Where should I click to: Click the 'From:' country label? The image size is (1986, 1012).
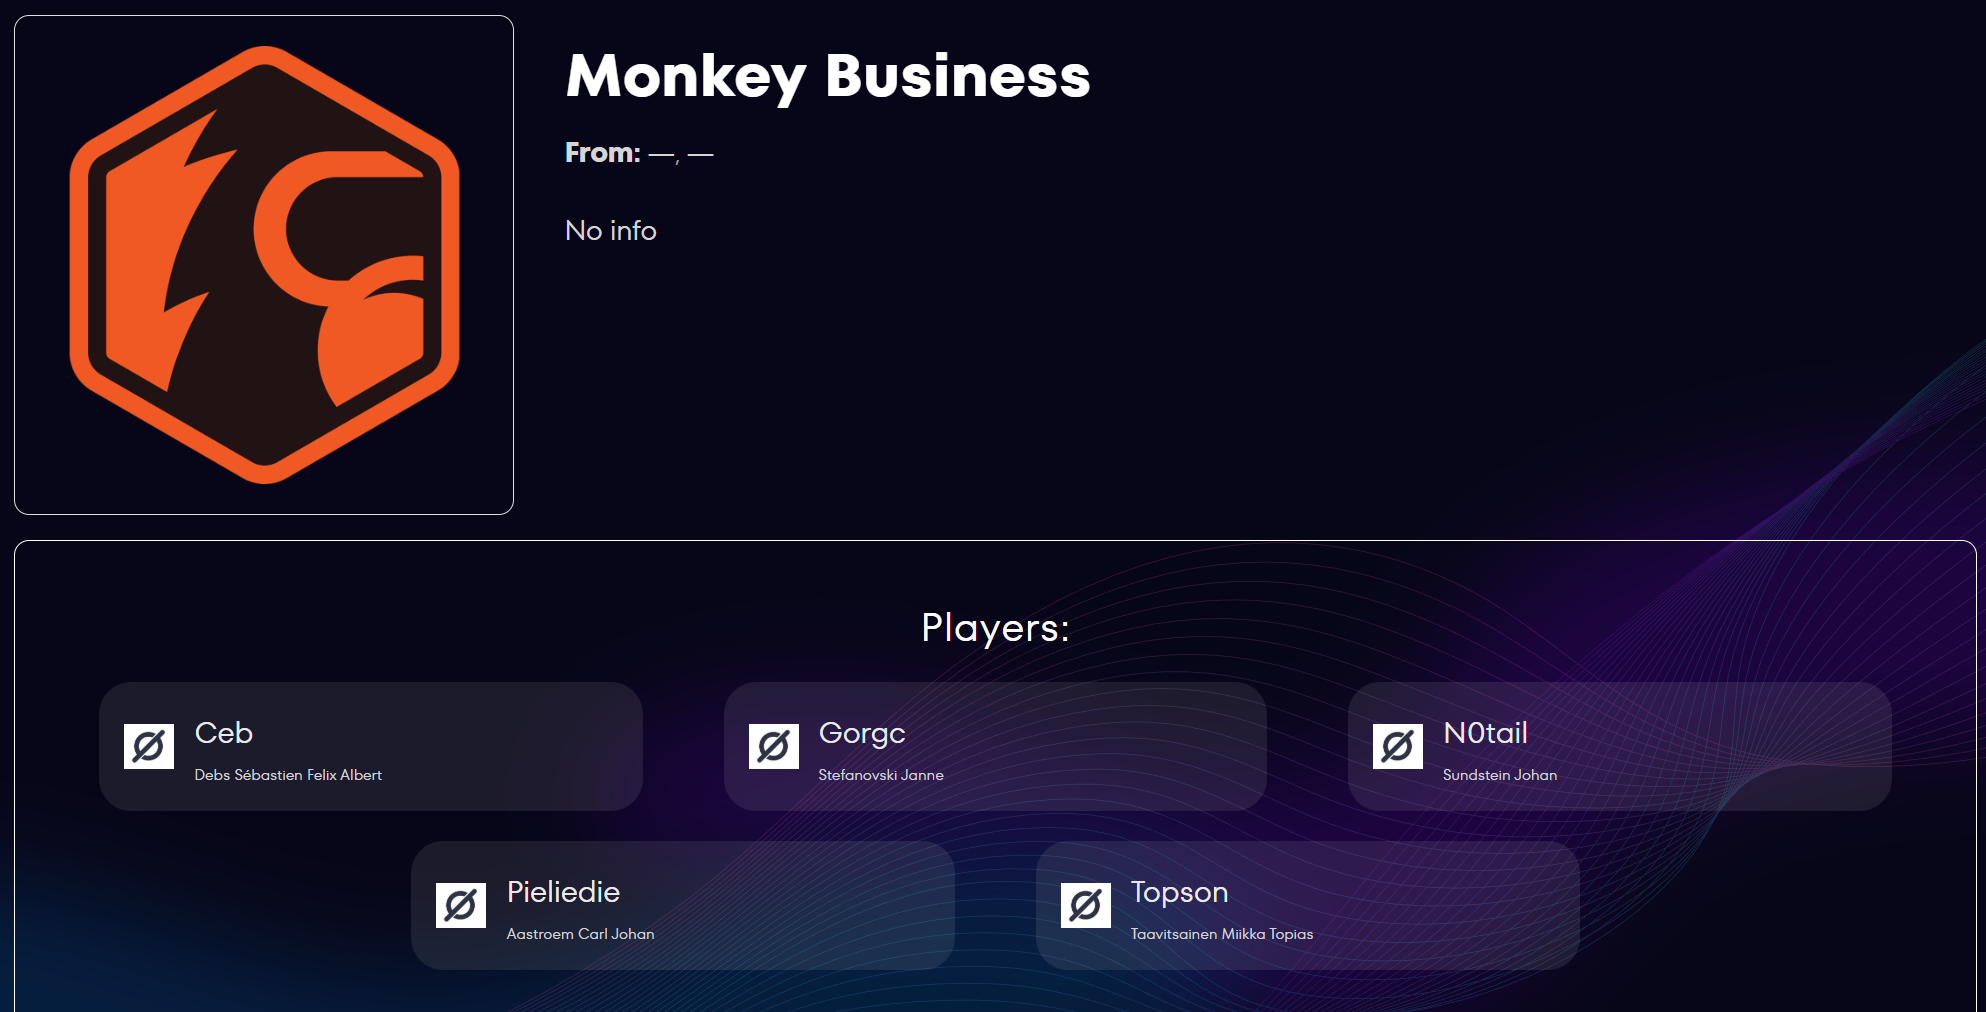(x=602, y=153)
